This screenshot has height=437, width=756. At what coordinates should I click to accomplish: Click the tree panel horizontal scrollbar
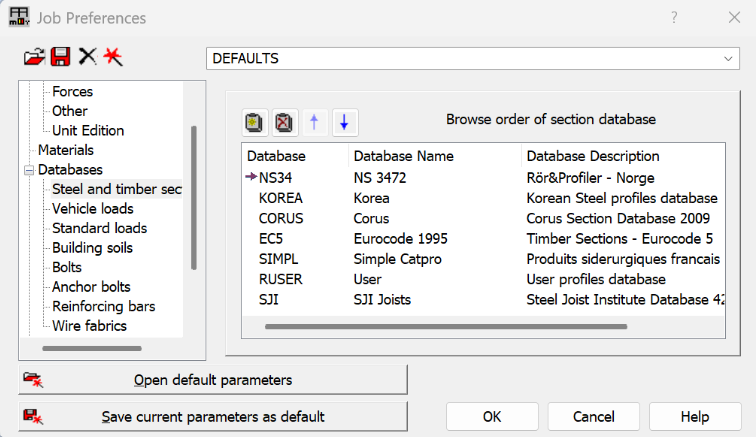92,348
